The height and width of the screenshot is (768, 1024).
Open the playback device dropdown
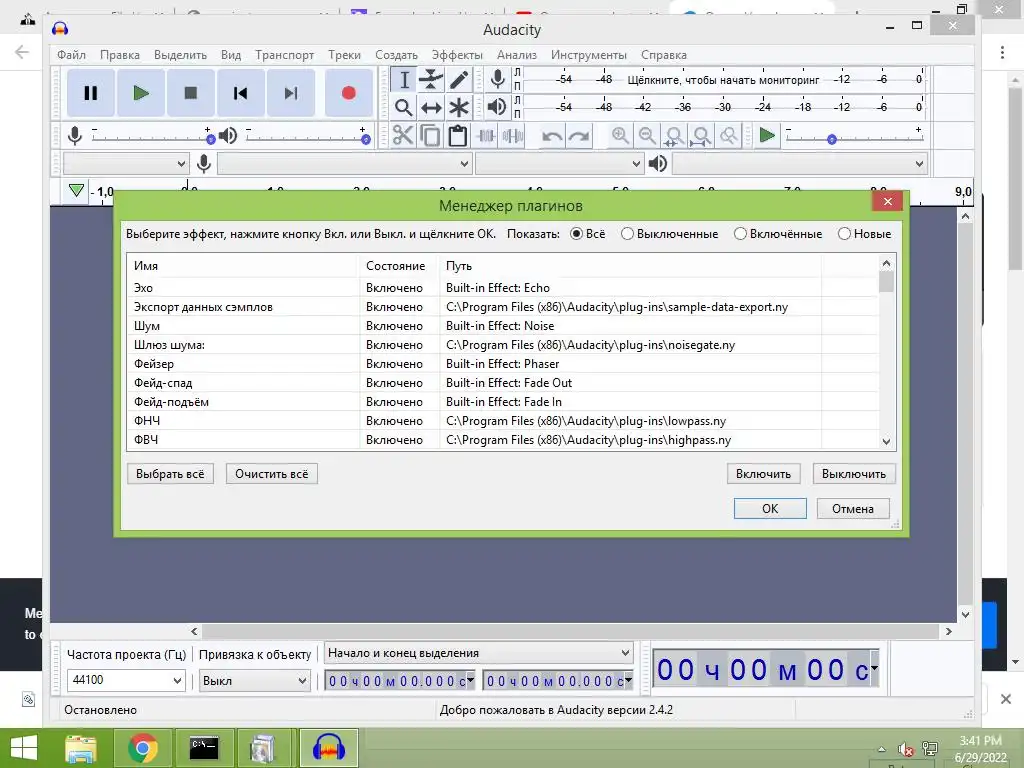coord(799,163)
